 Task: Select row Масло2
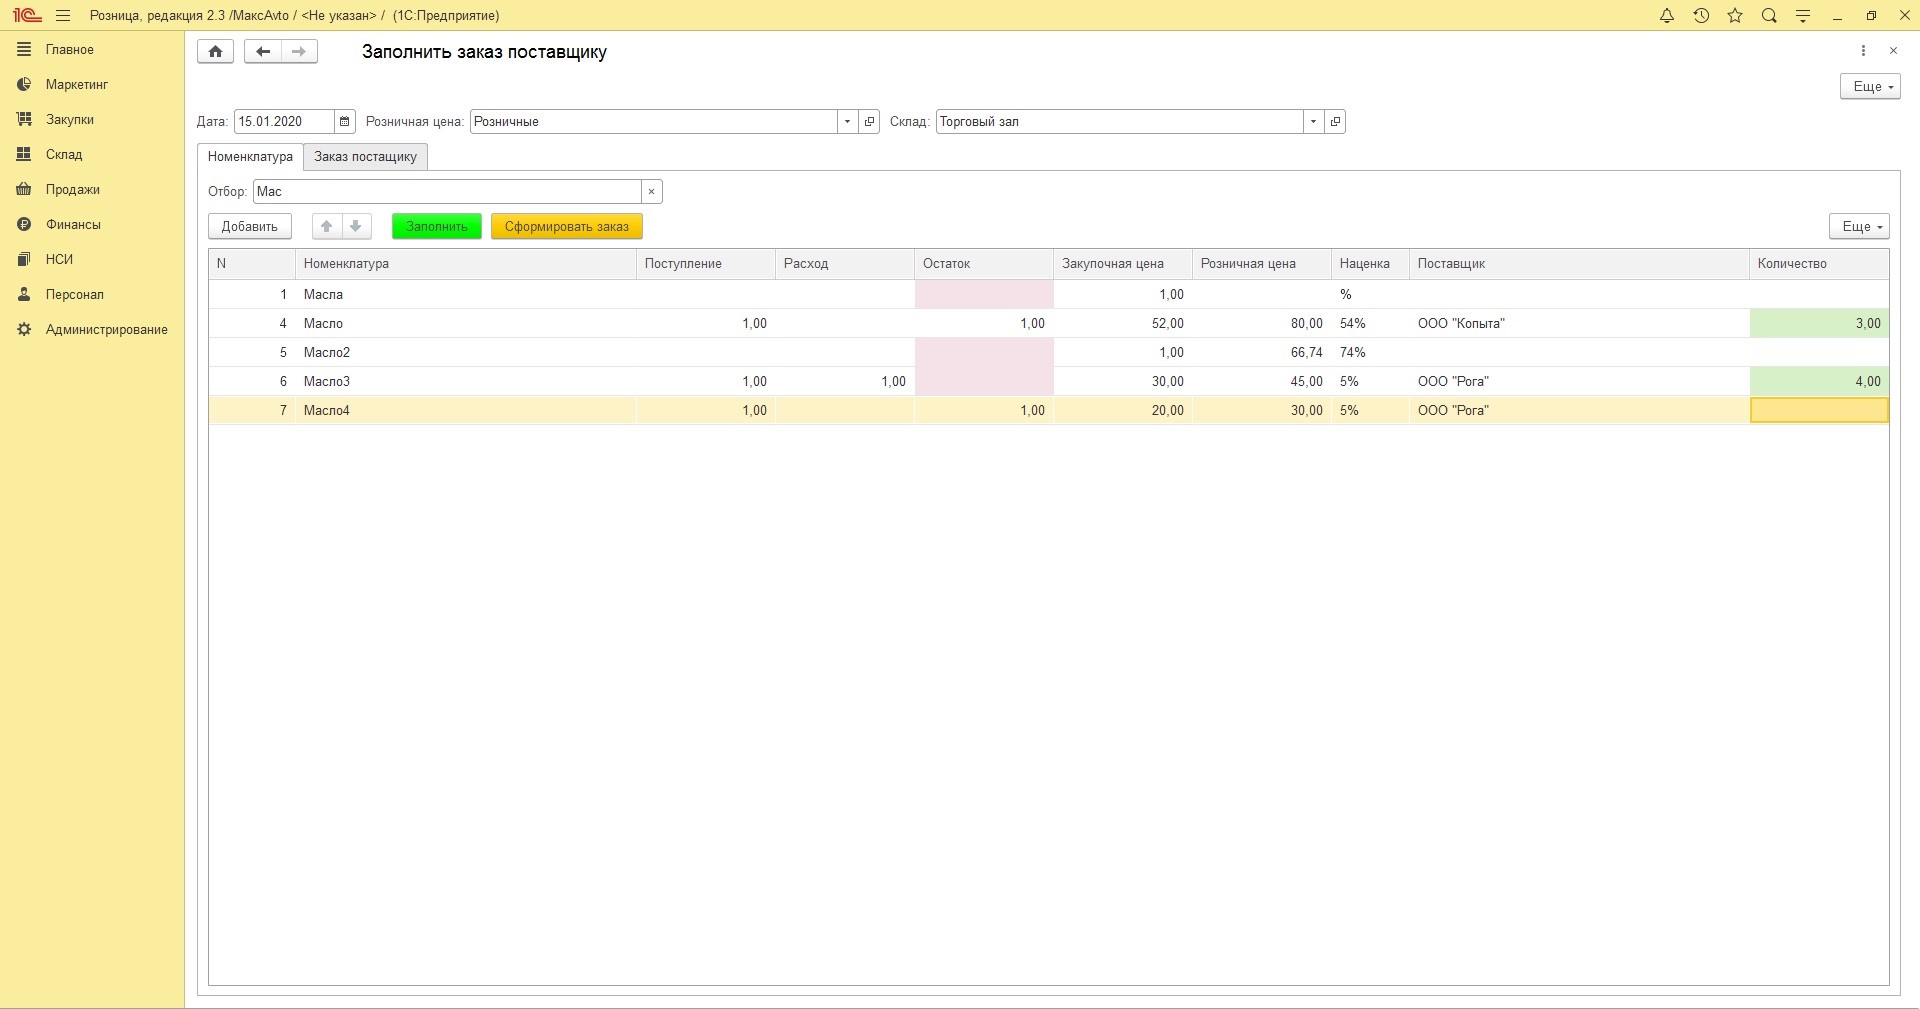pyautogui.click(x=1048, y=353)
